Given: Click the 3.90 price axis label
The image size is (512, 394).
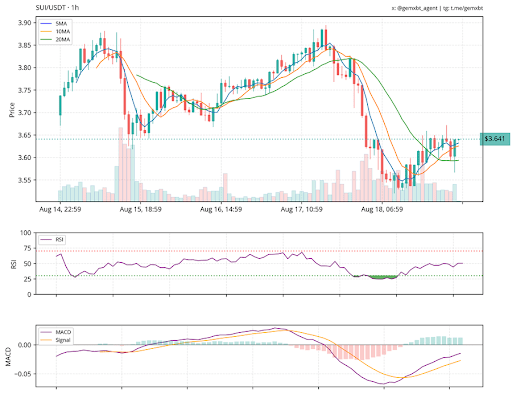Looking at the screenshot, I should pos(24,23).
